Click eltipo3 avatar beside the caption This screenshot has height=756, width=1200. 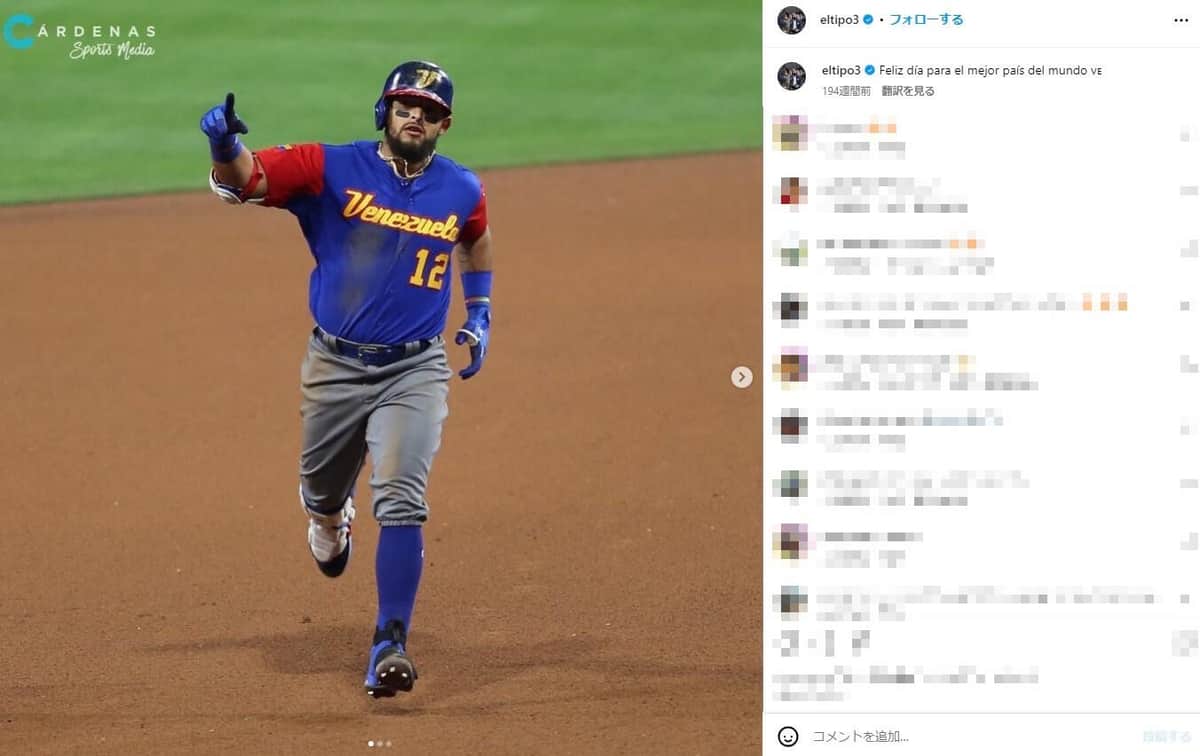click(792, 76)
